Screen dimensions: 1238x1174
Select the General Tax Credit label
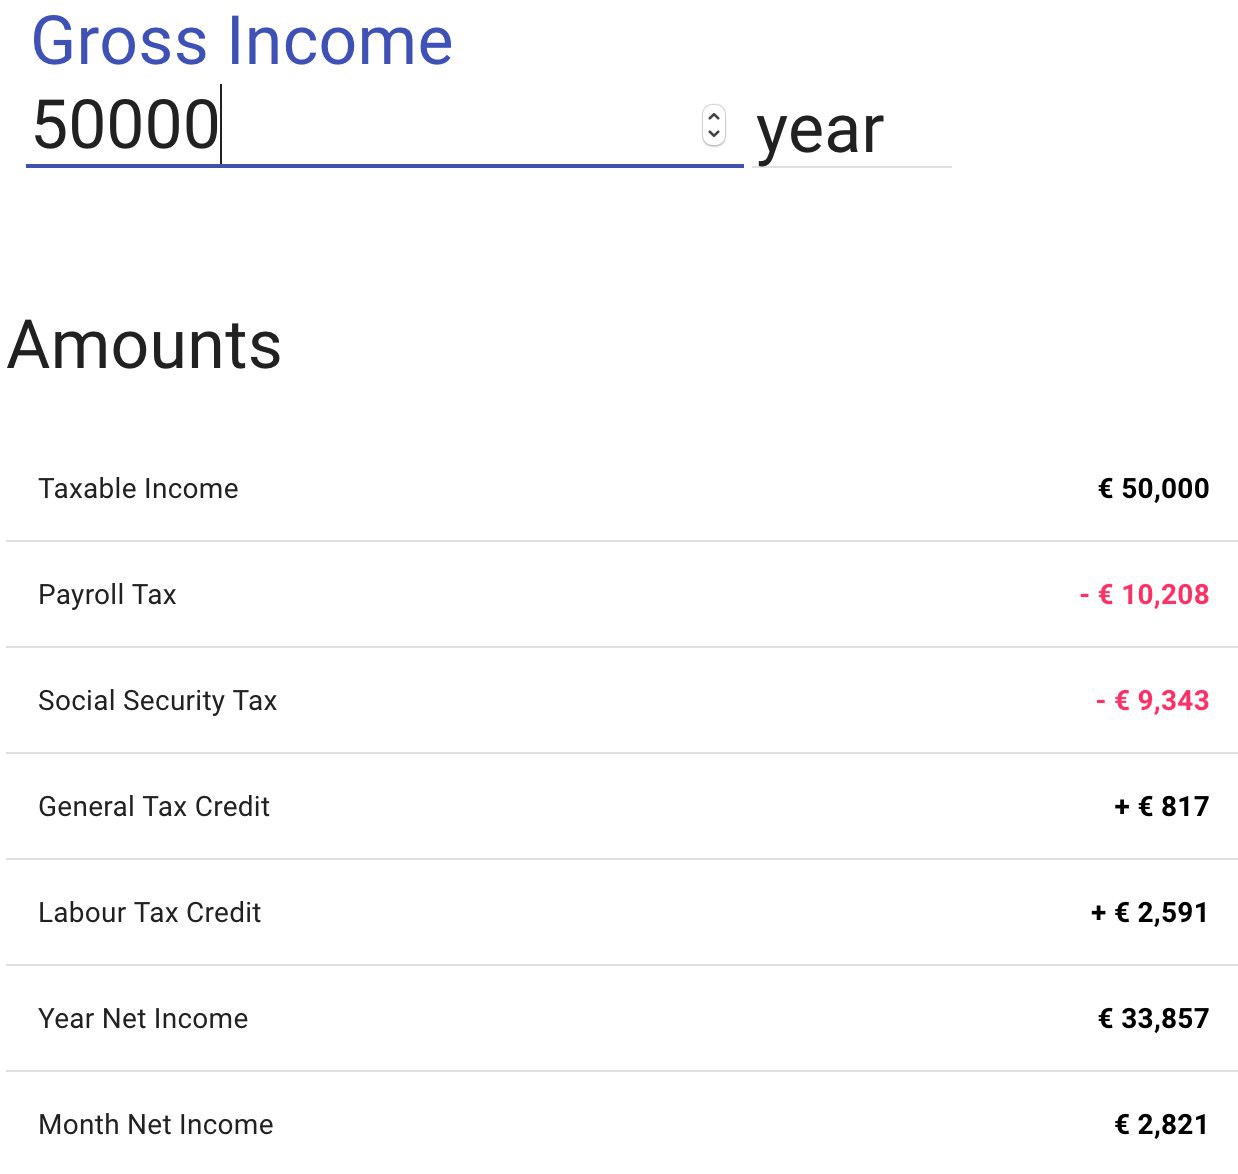[x=154, y=807]
